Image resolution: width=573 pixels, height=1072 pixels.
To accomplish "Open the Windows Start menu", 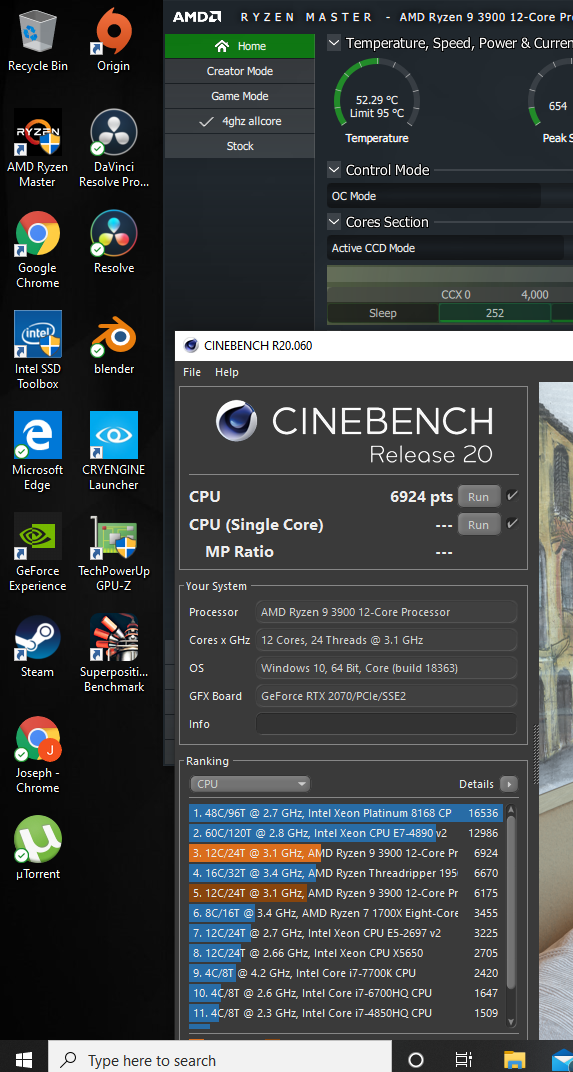I will [x=23, y=1058].
